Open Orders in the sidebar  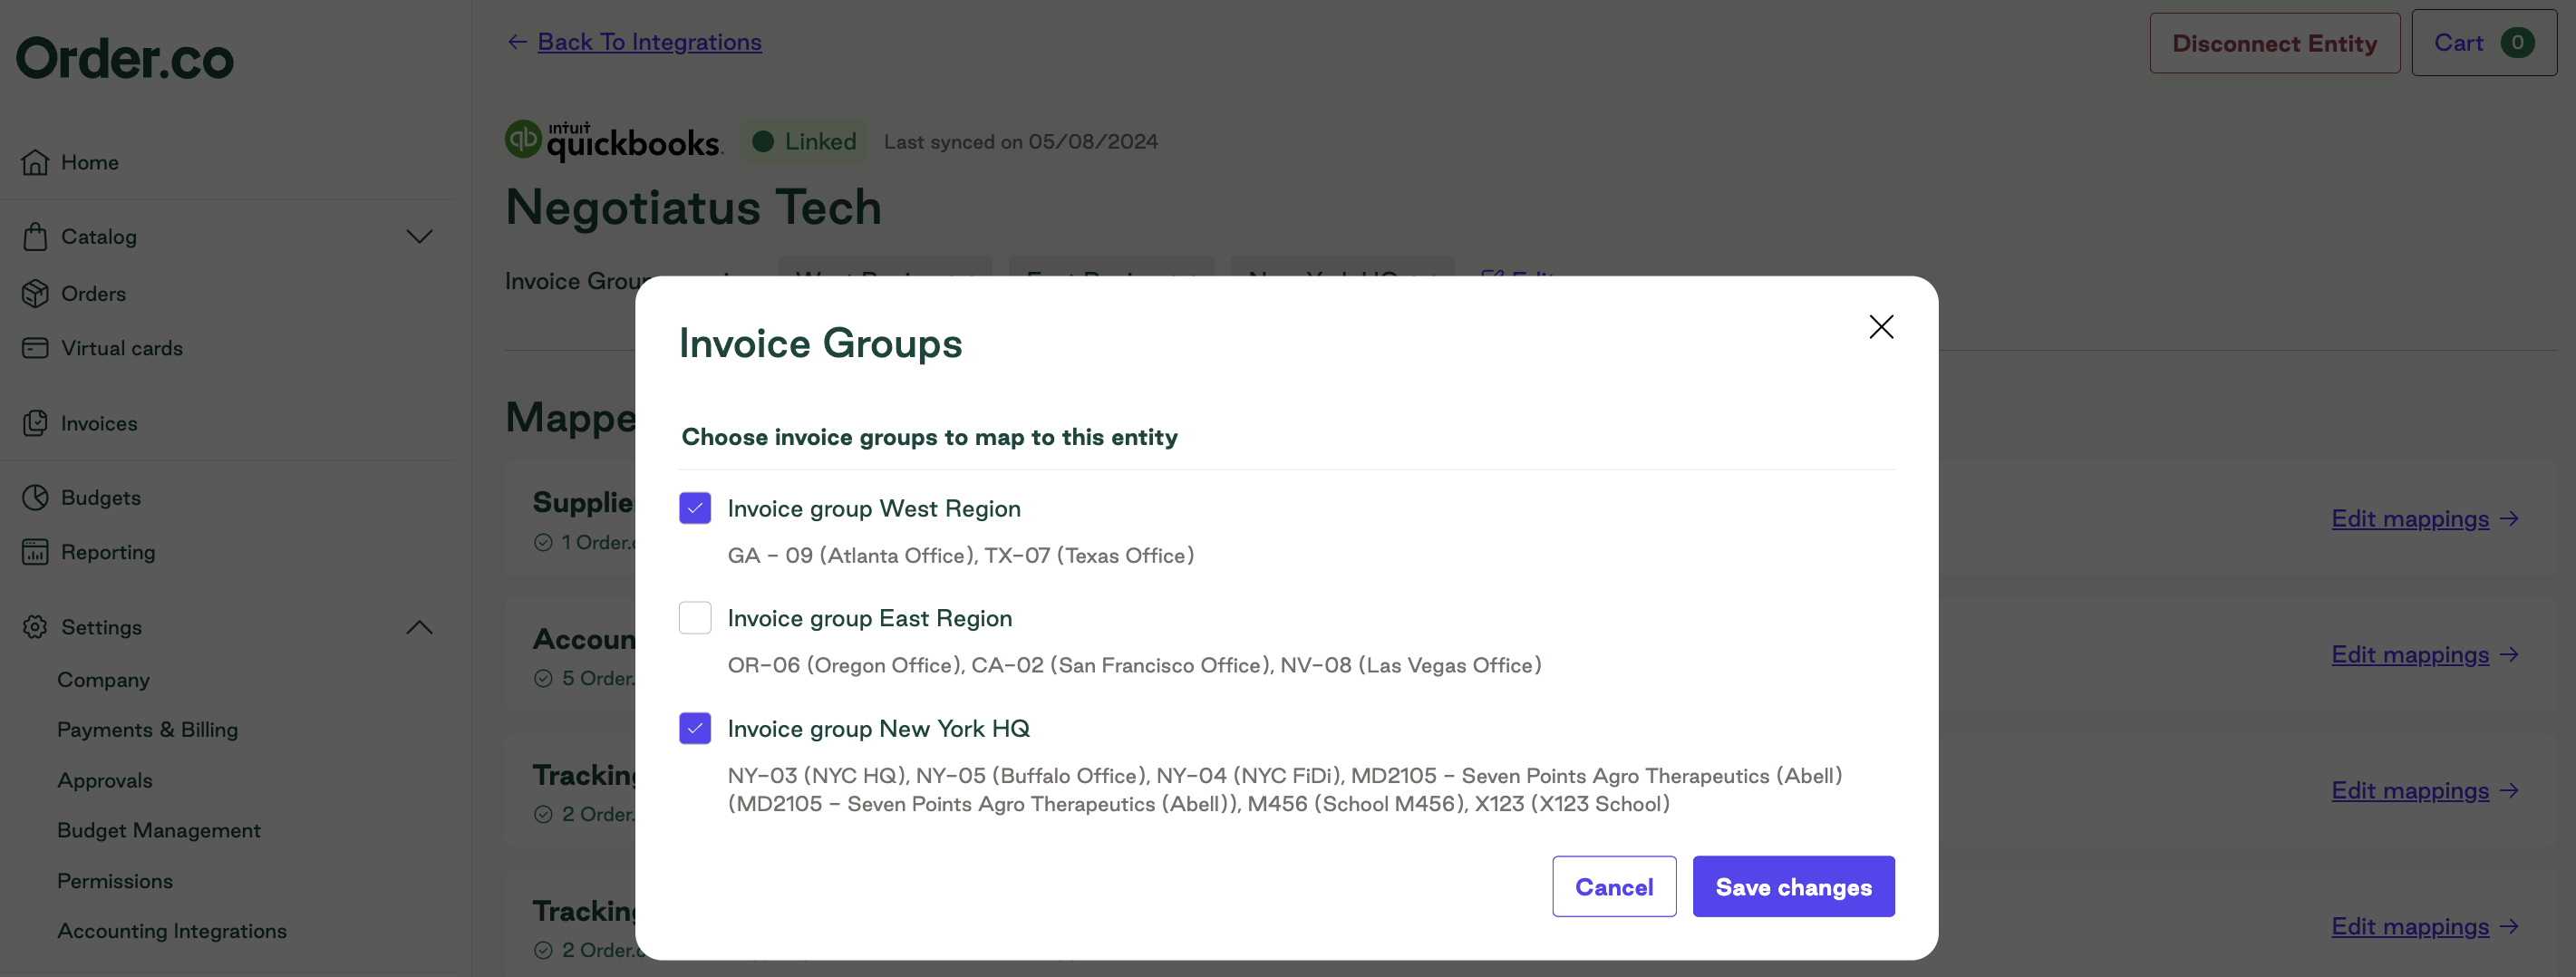(93, 294)
